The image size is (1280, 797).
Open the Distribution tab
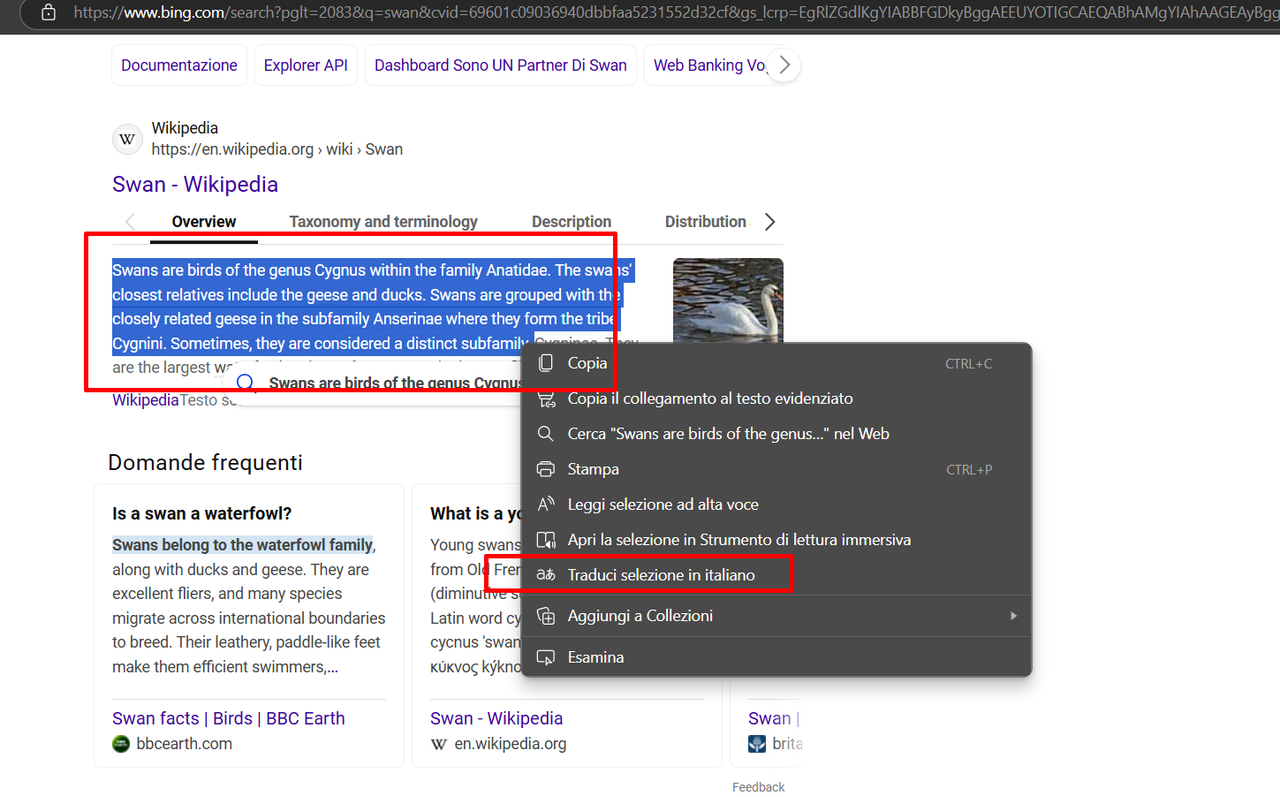coord(705,222)
